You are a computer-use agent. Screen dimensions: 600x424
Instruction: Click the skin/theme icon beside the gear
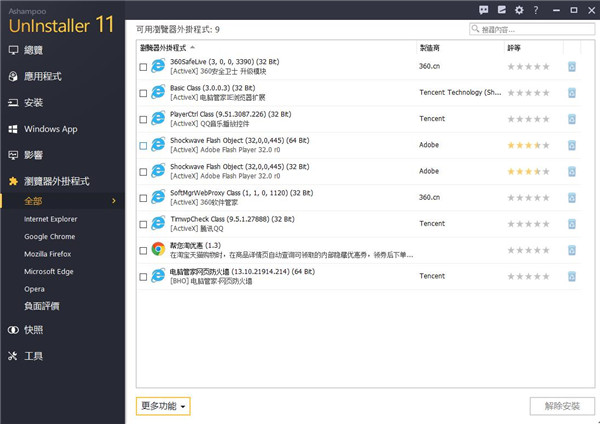point(502,9)
